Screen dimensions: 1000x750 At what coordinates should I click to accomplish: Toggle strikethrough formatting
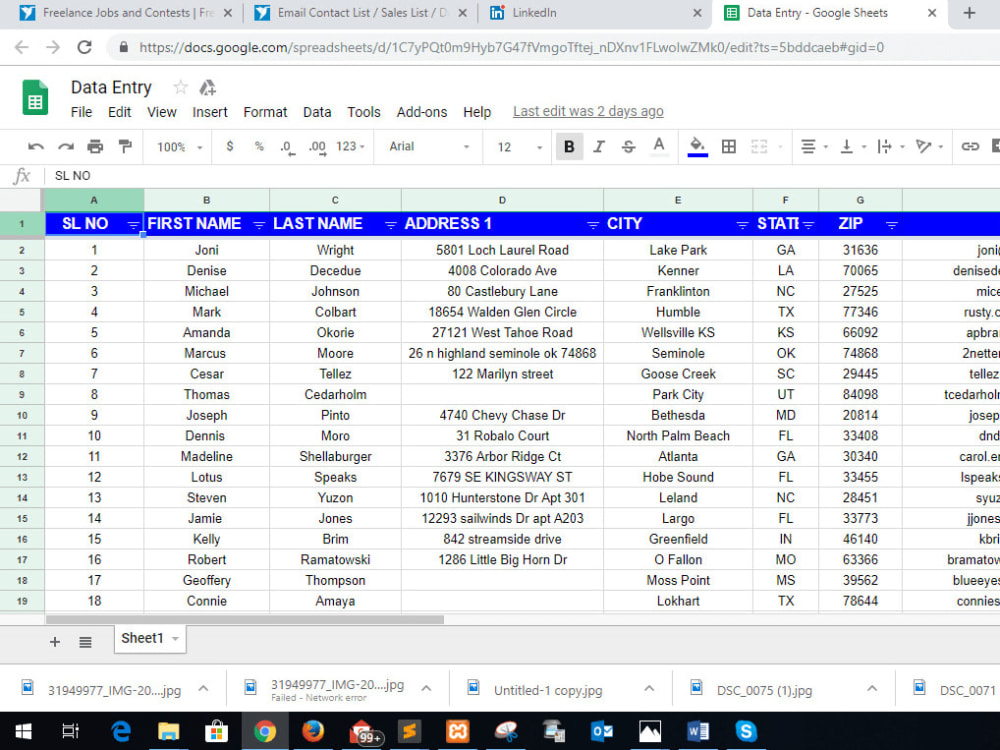[628, 147]
